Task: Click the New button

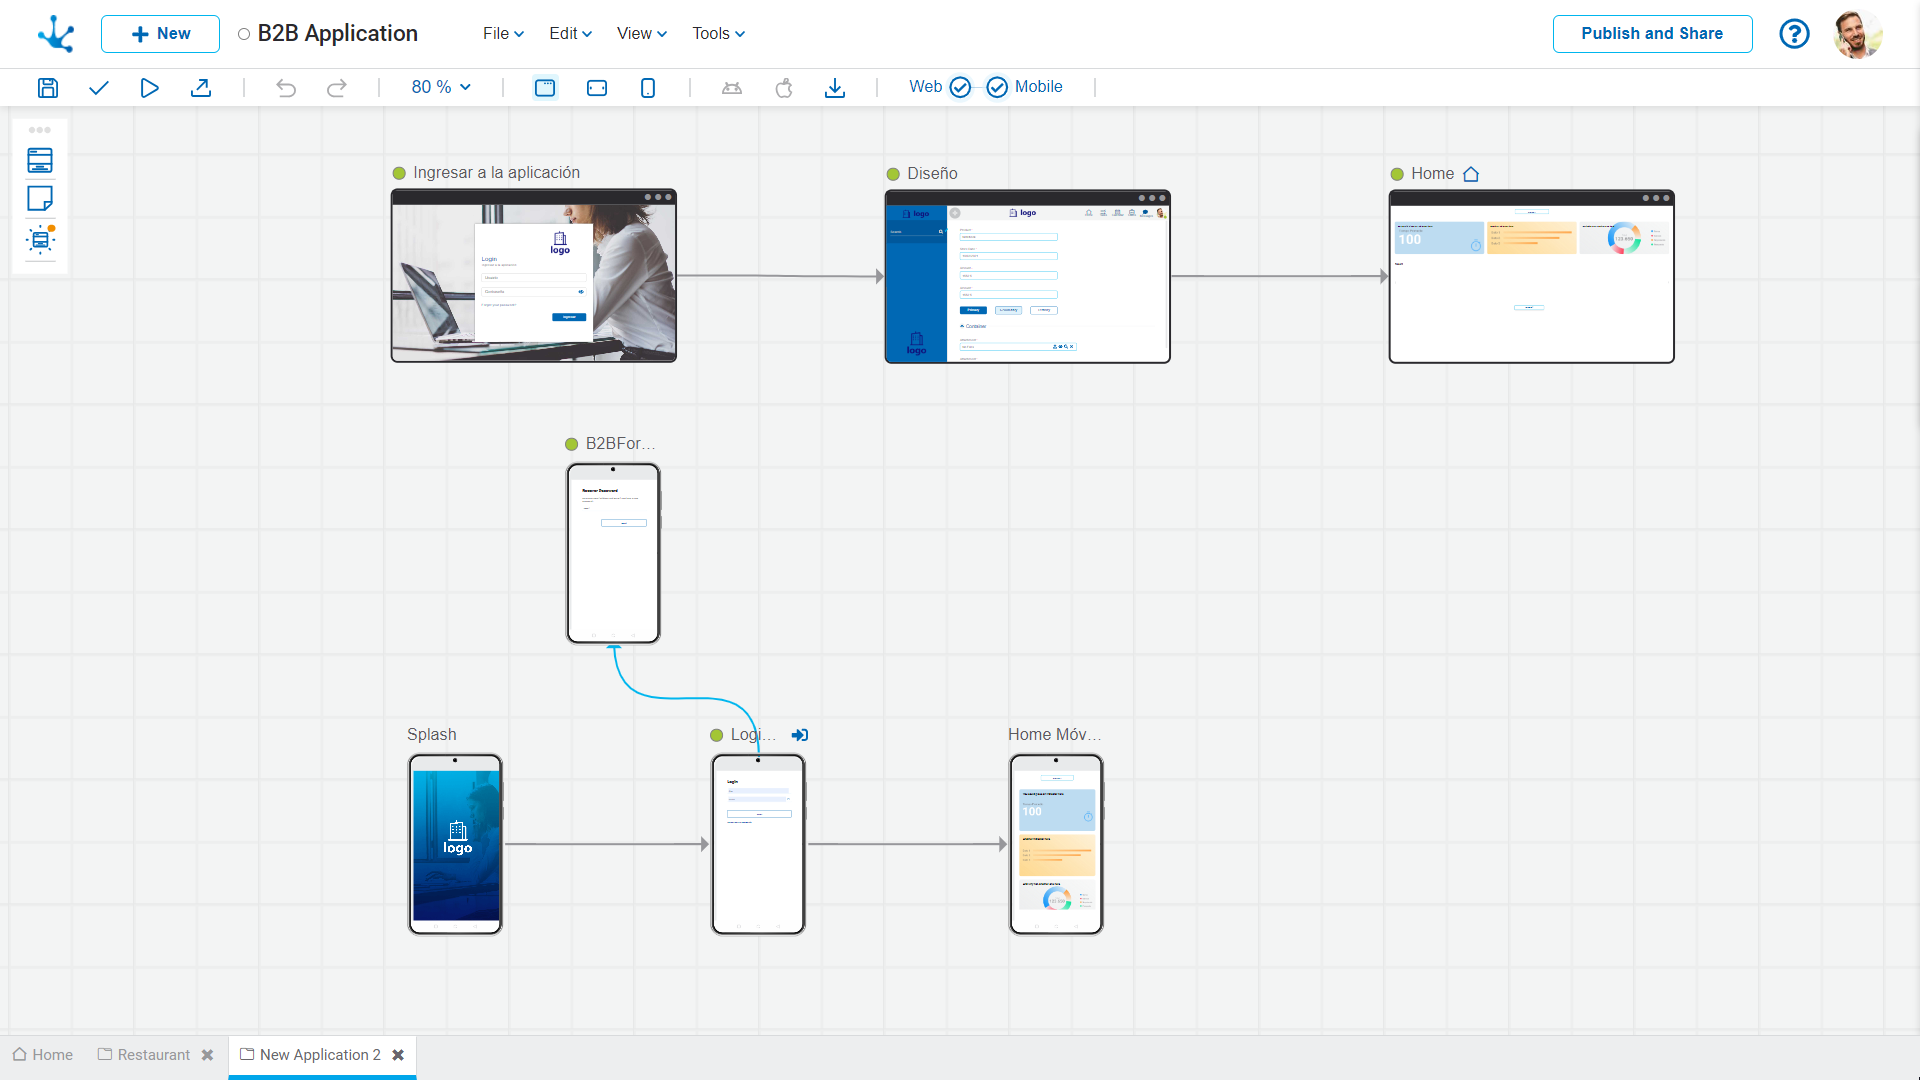Action: tap(160, 34)
